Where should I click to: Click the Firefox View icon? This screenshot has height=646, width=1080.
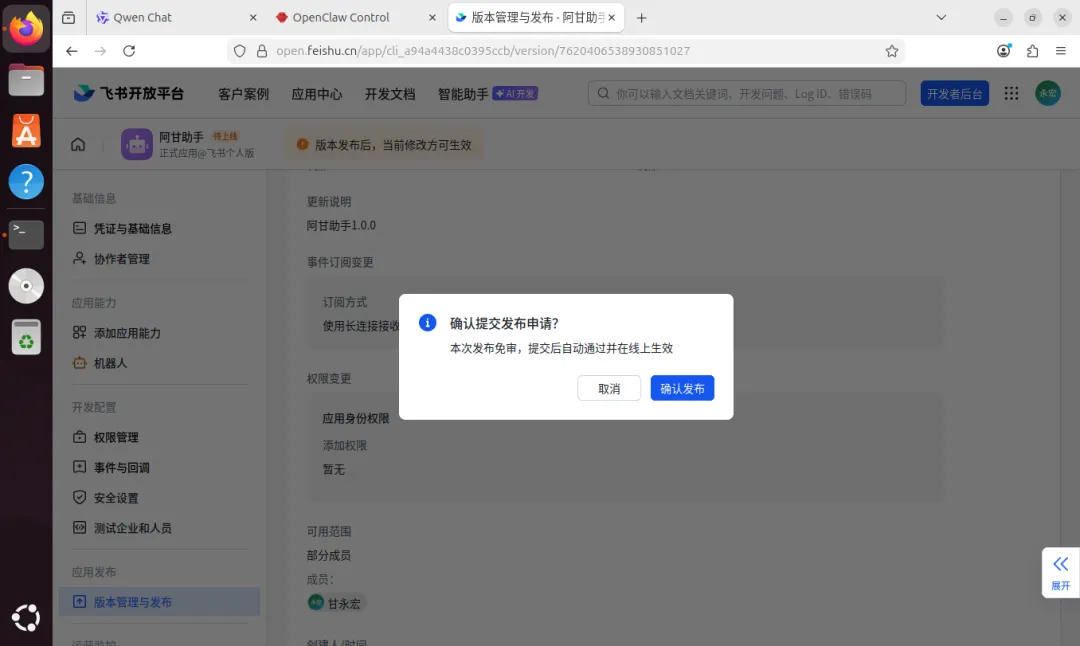pos(68,17)
